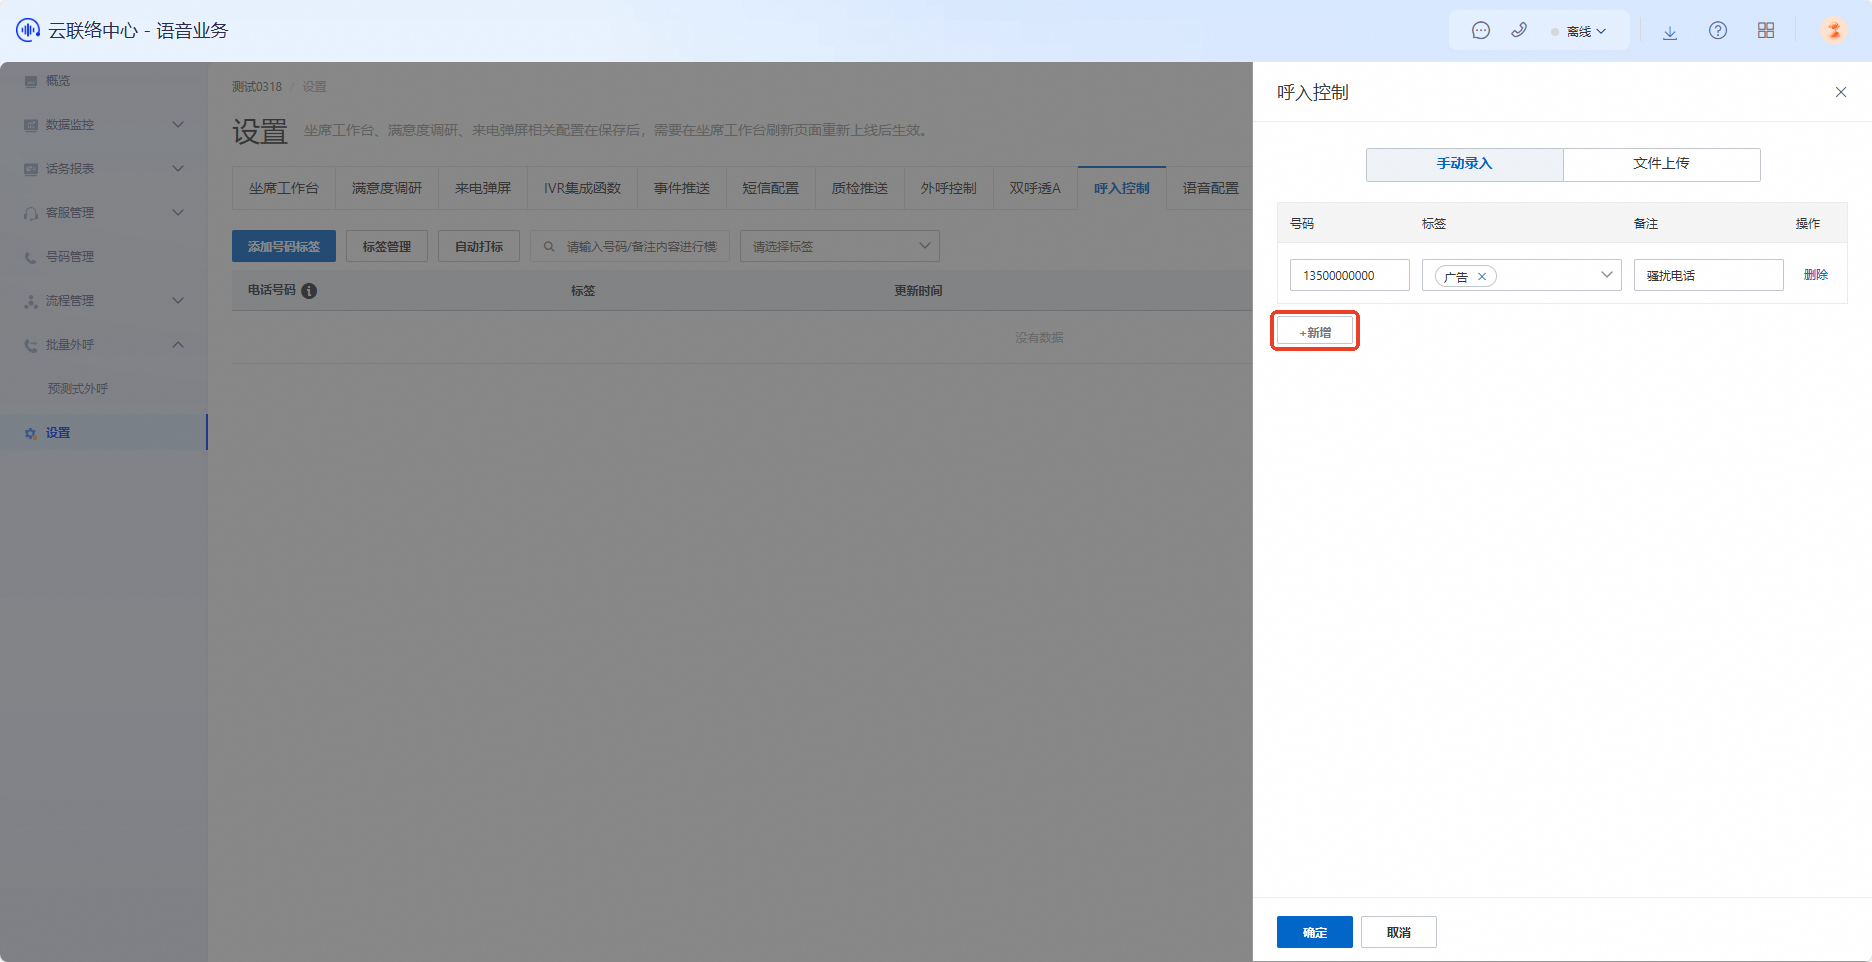The image size is (1872, 962).
Task: Open the 语音配置 tab
Action: point(1210,188)
